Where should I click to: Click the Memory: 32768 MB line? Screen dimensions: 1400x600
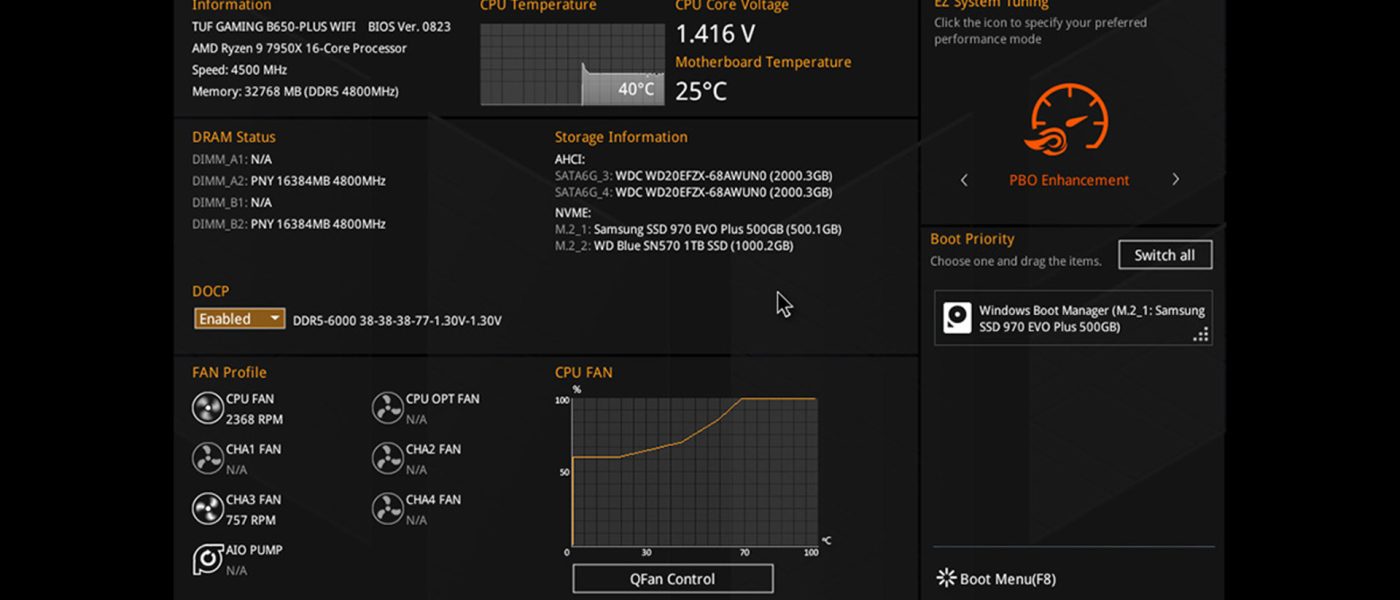click(x=295, y=92)
